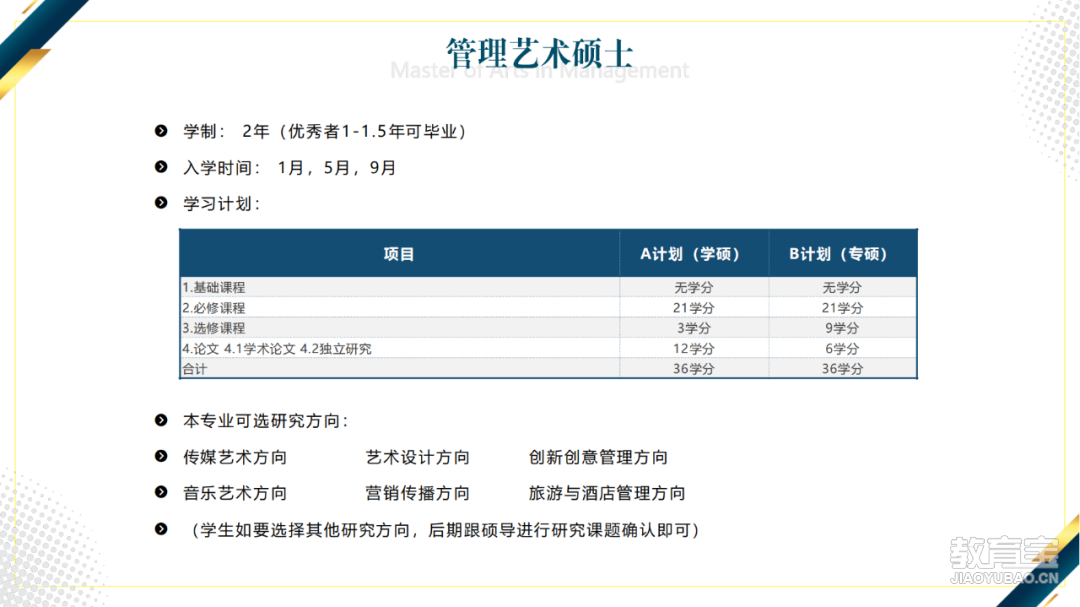
Task: Click A计划 21学分 cell for 必修课程
Action: coord(694,308)
